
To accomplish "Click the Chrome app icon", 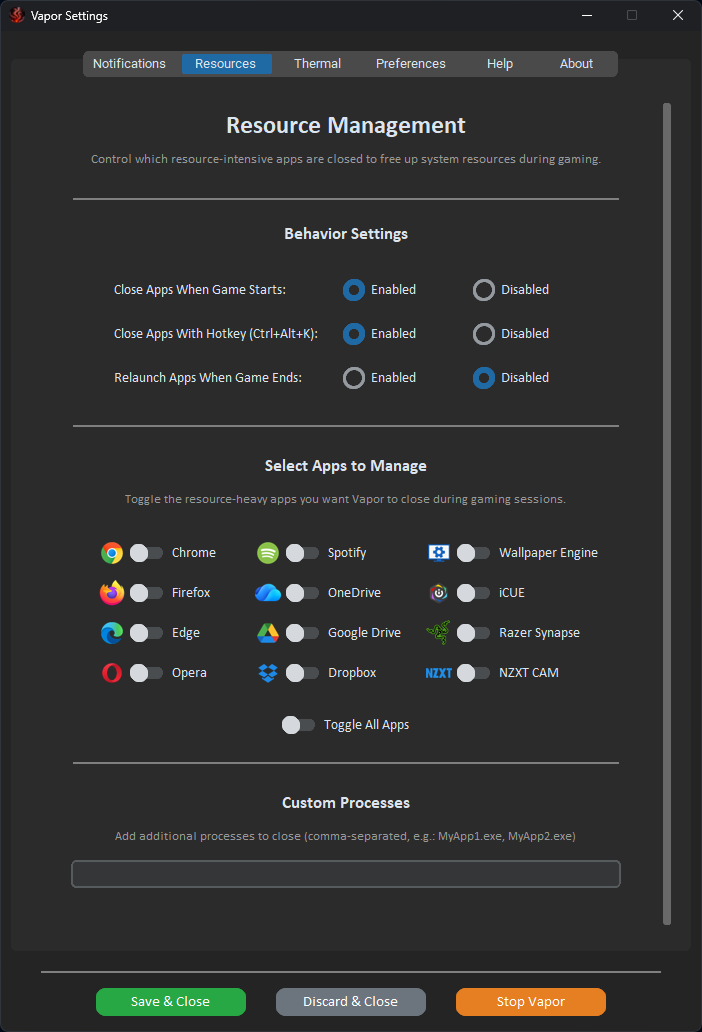I will (x=111, y=552).
